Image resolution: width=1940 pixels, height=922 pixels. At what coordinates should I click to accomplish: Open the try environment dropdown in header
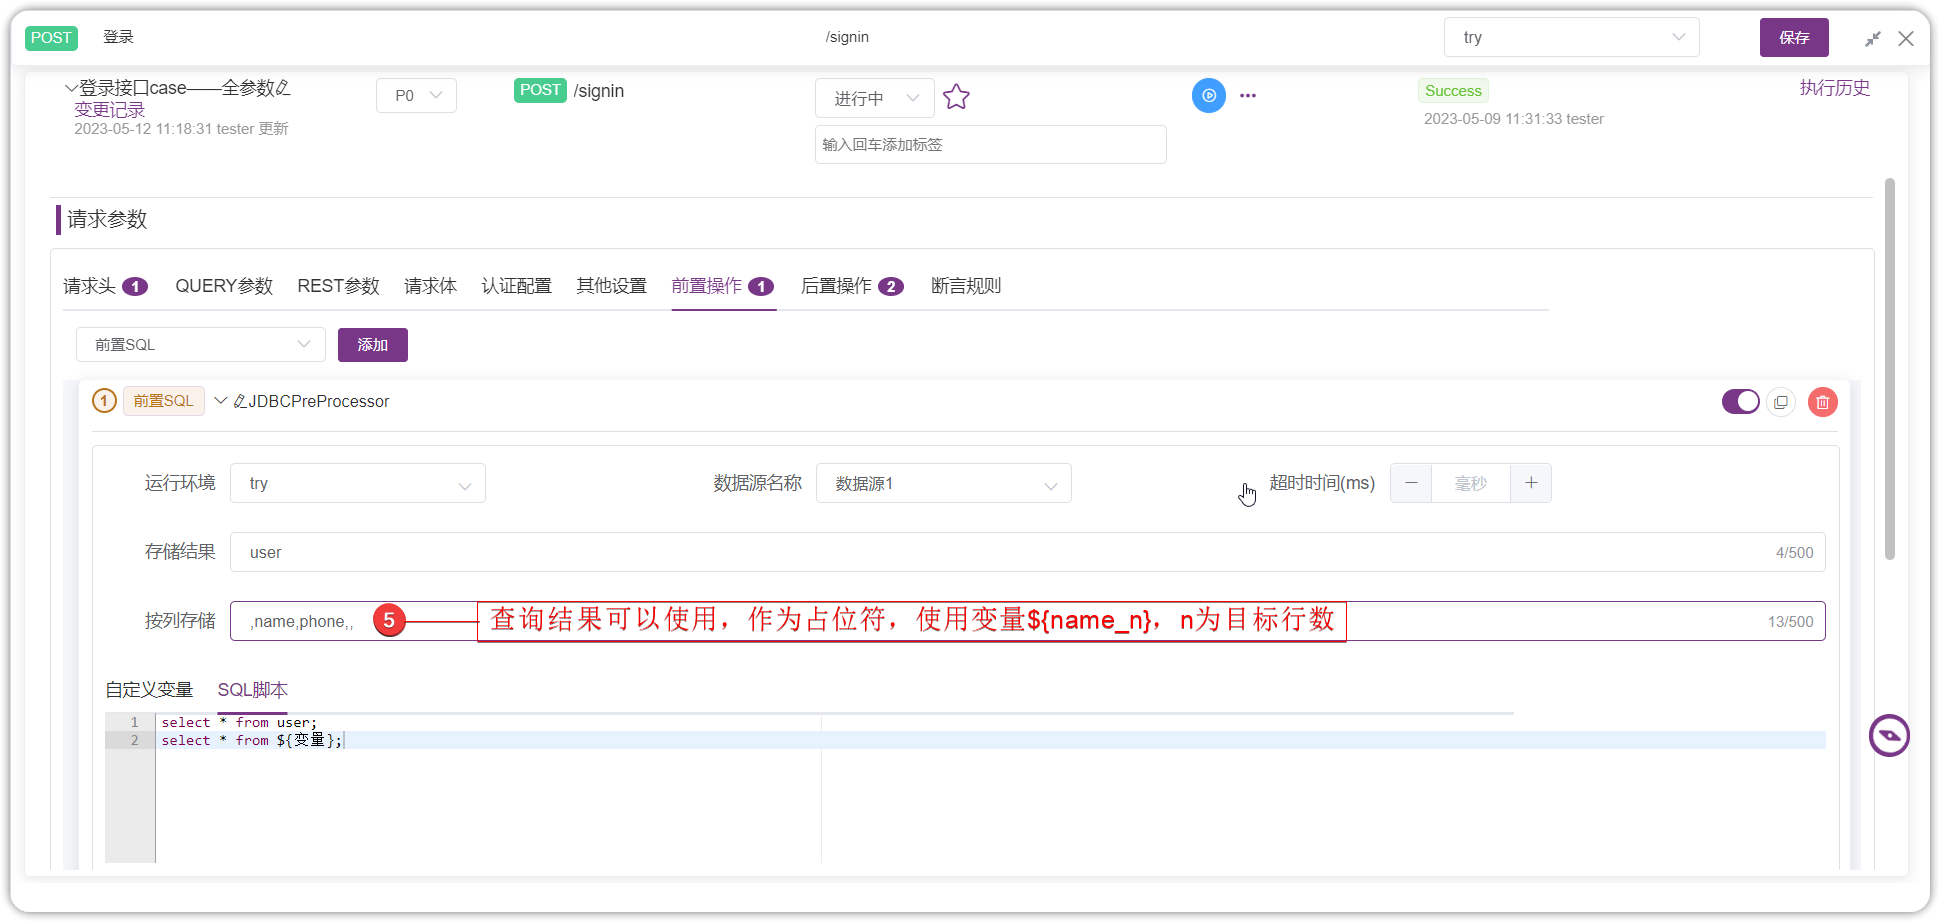pos(1571,37)
